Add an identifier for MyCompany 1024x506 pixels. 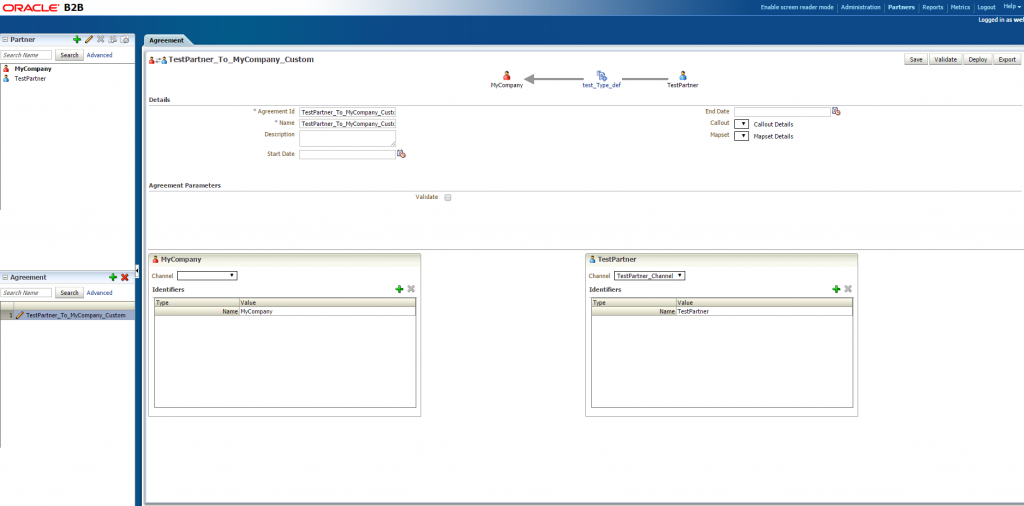399,289
